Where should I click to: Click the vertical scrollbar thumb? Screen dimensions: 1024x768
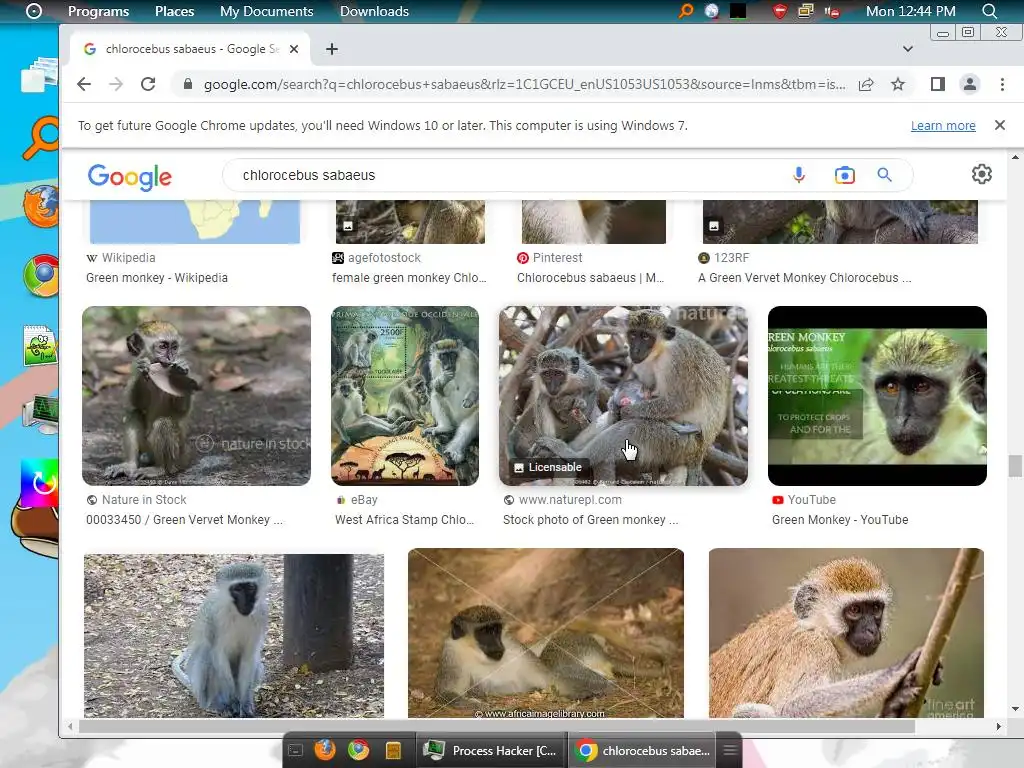(x=1014, y=466)
